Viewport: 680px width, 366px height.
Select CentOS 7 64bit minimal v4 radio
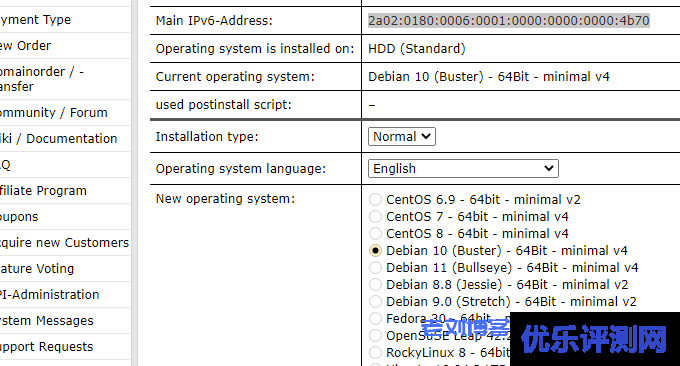375,216
